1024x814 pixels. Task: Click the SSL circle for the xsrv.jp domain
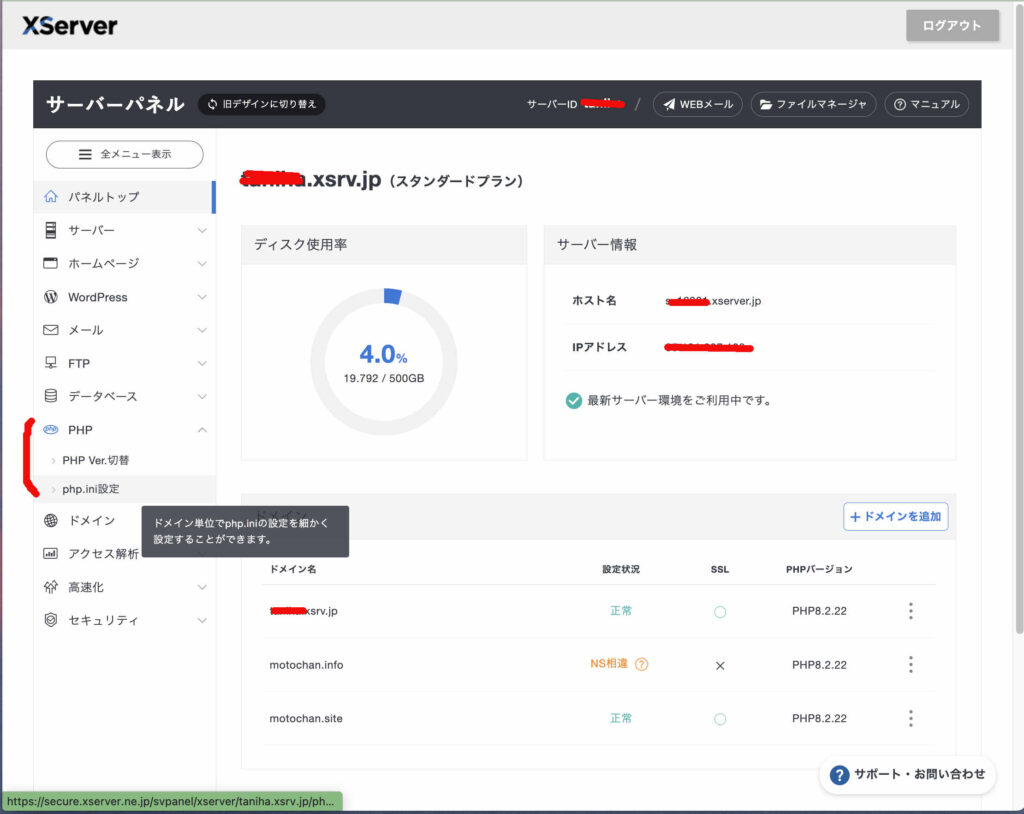(720, 611)
